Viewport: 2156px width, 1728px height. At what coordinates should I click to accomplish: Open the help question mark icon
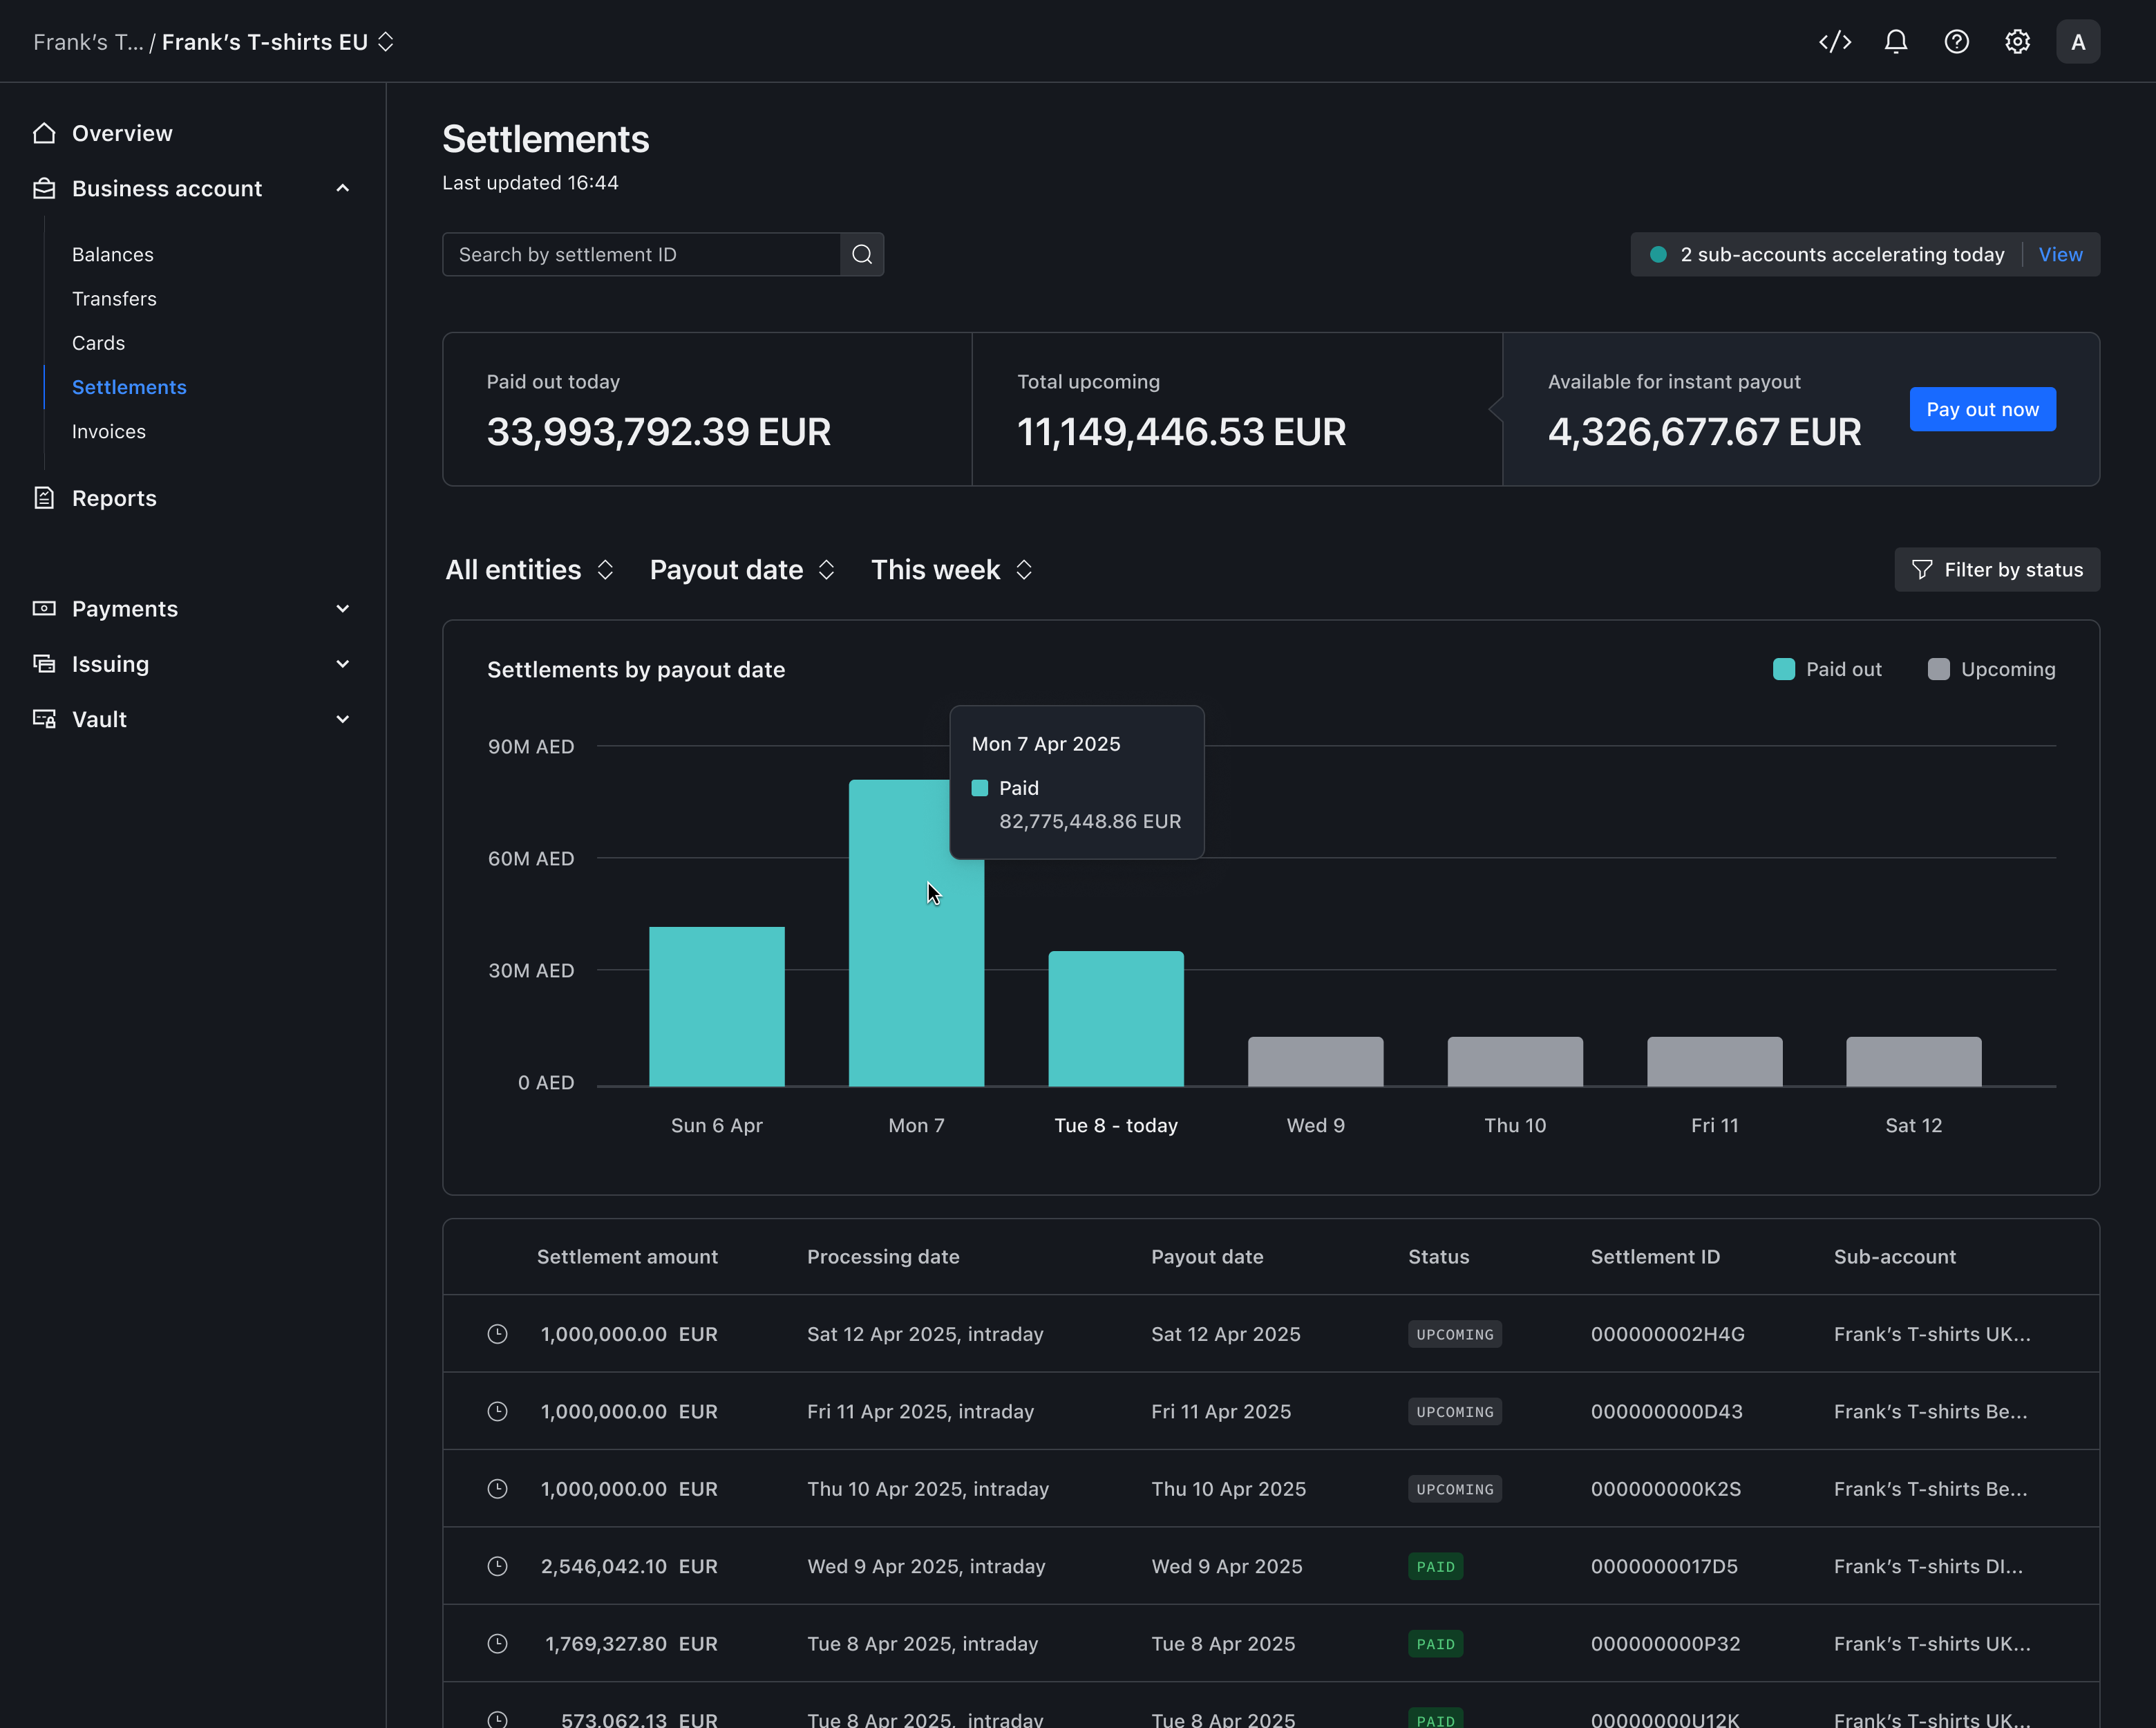click(x=1957, y=42)
